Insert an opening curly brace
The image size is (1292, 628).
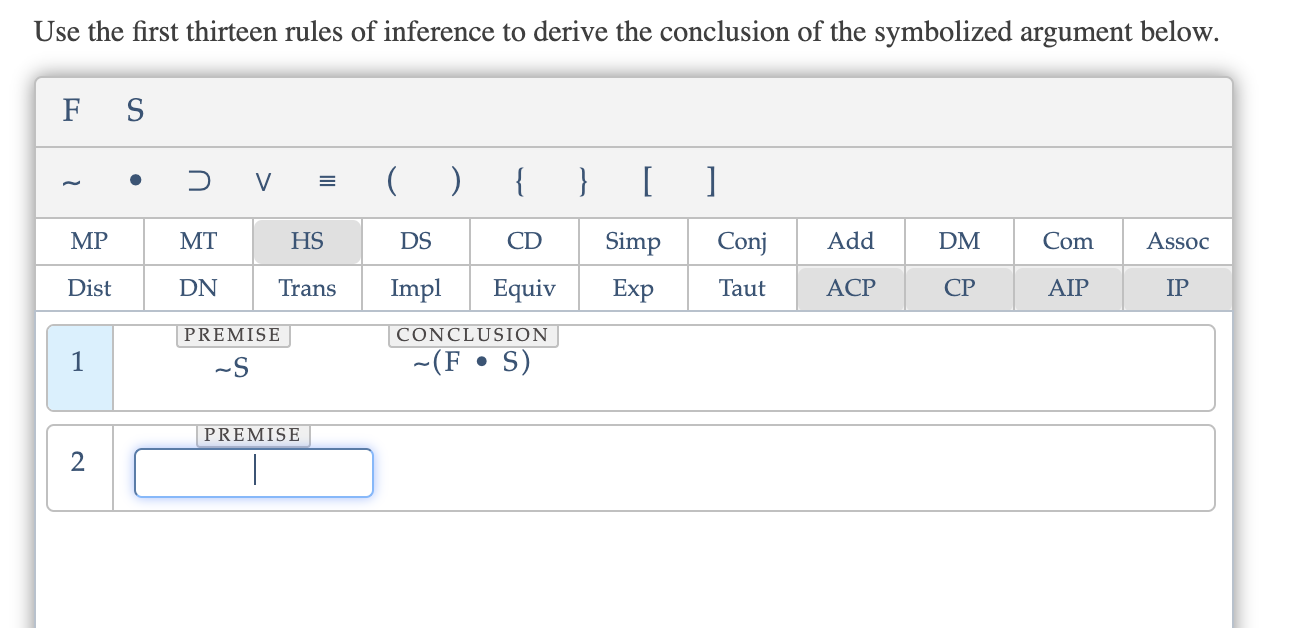[518, 181]
